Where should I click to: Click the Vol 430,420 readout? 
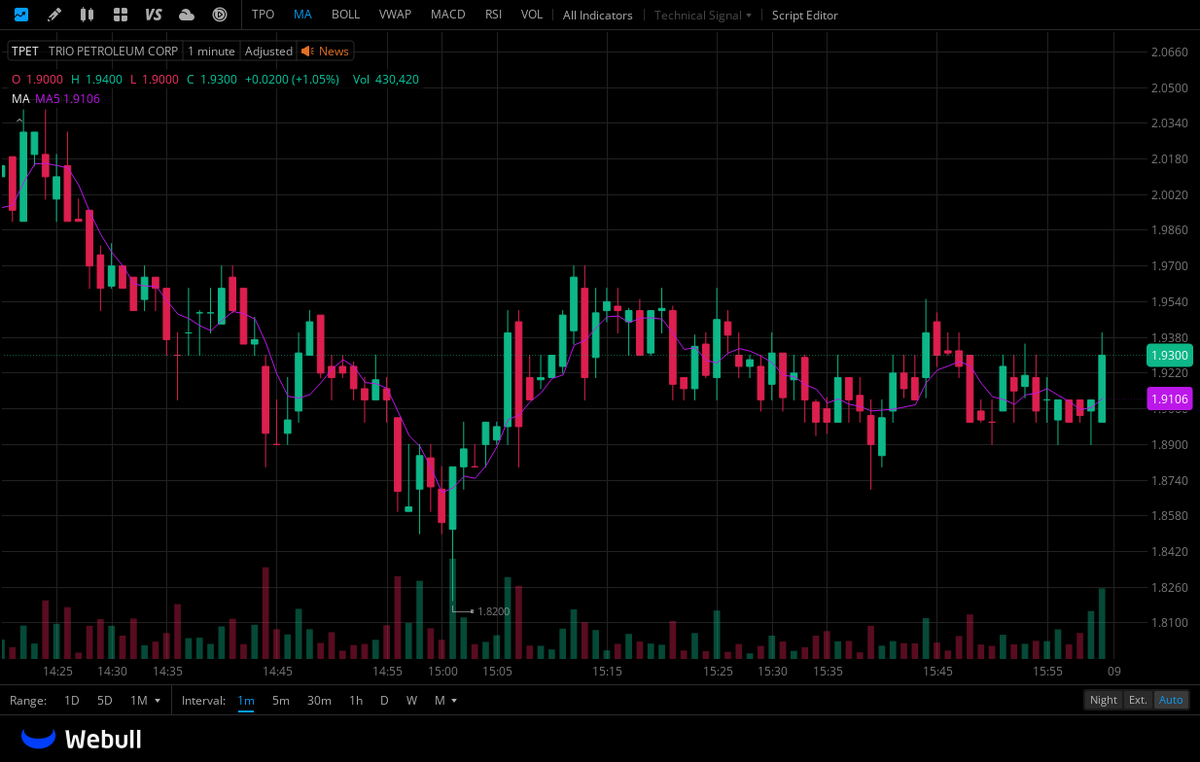tap(386, 79)
